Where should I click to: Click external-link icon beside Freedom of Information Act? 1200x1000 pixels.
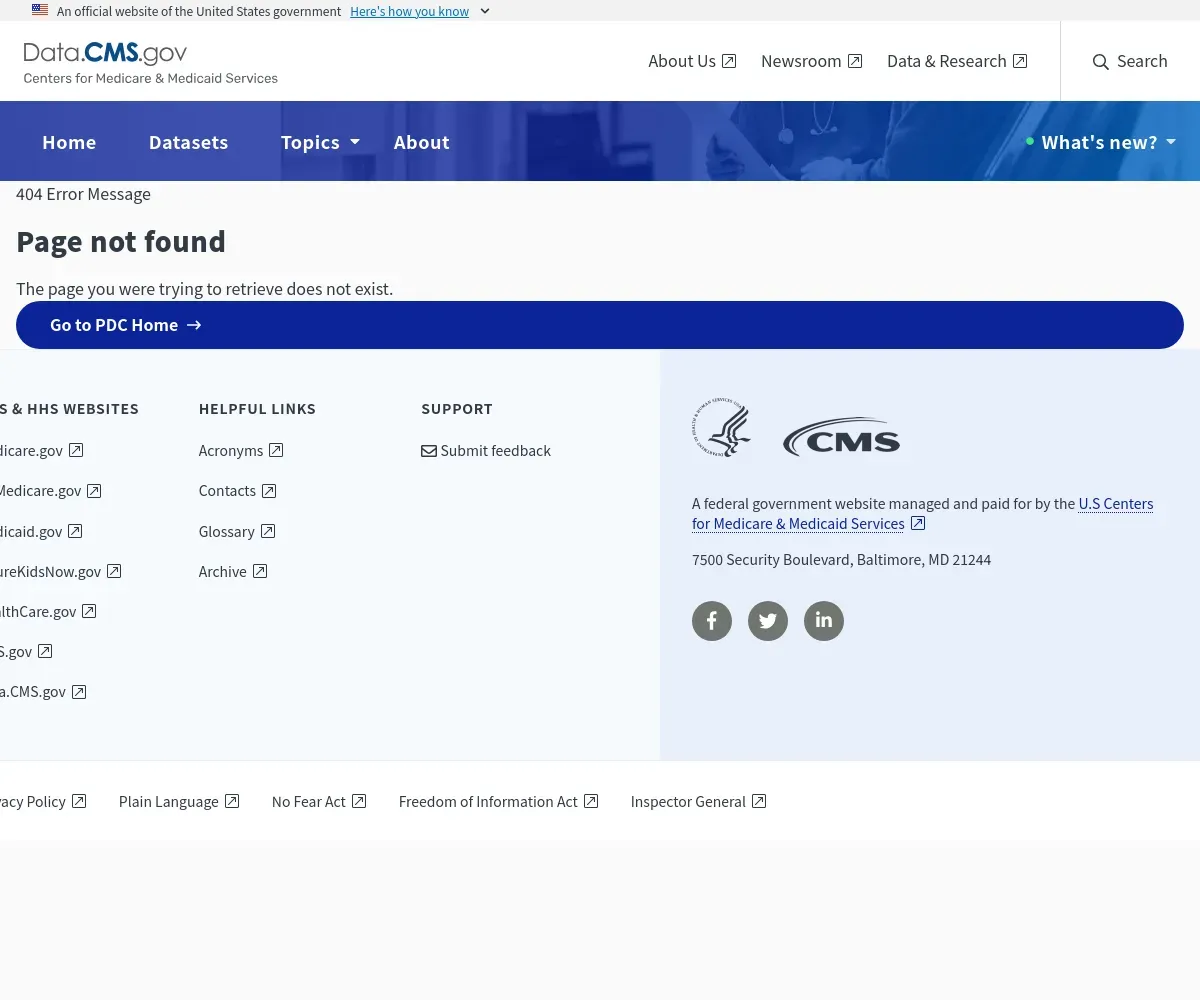click(x=591, y=801)
